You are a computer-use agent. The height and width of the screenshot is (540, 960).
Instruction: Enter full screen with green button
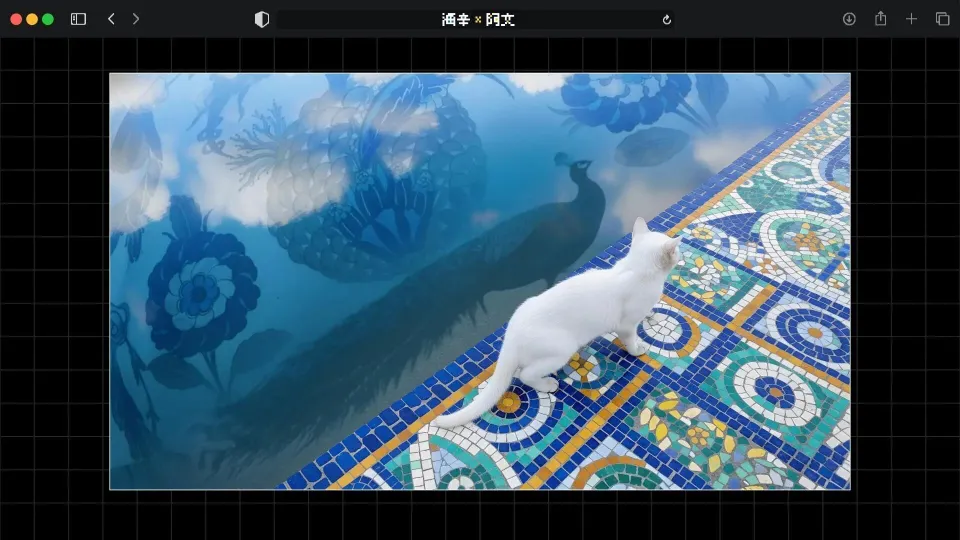48,19
